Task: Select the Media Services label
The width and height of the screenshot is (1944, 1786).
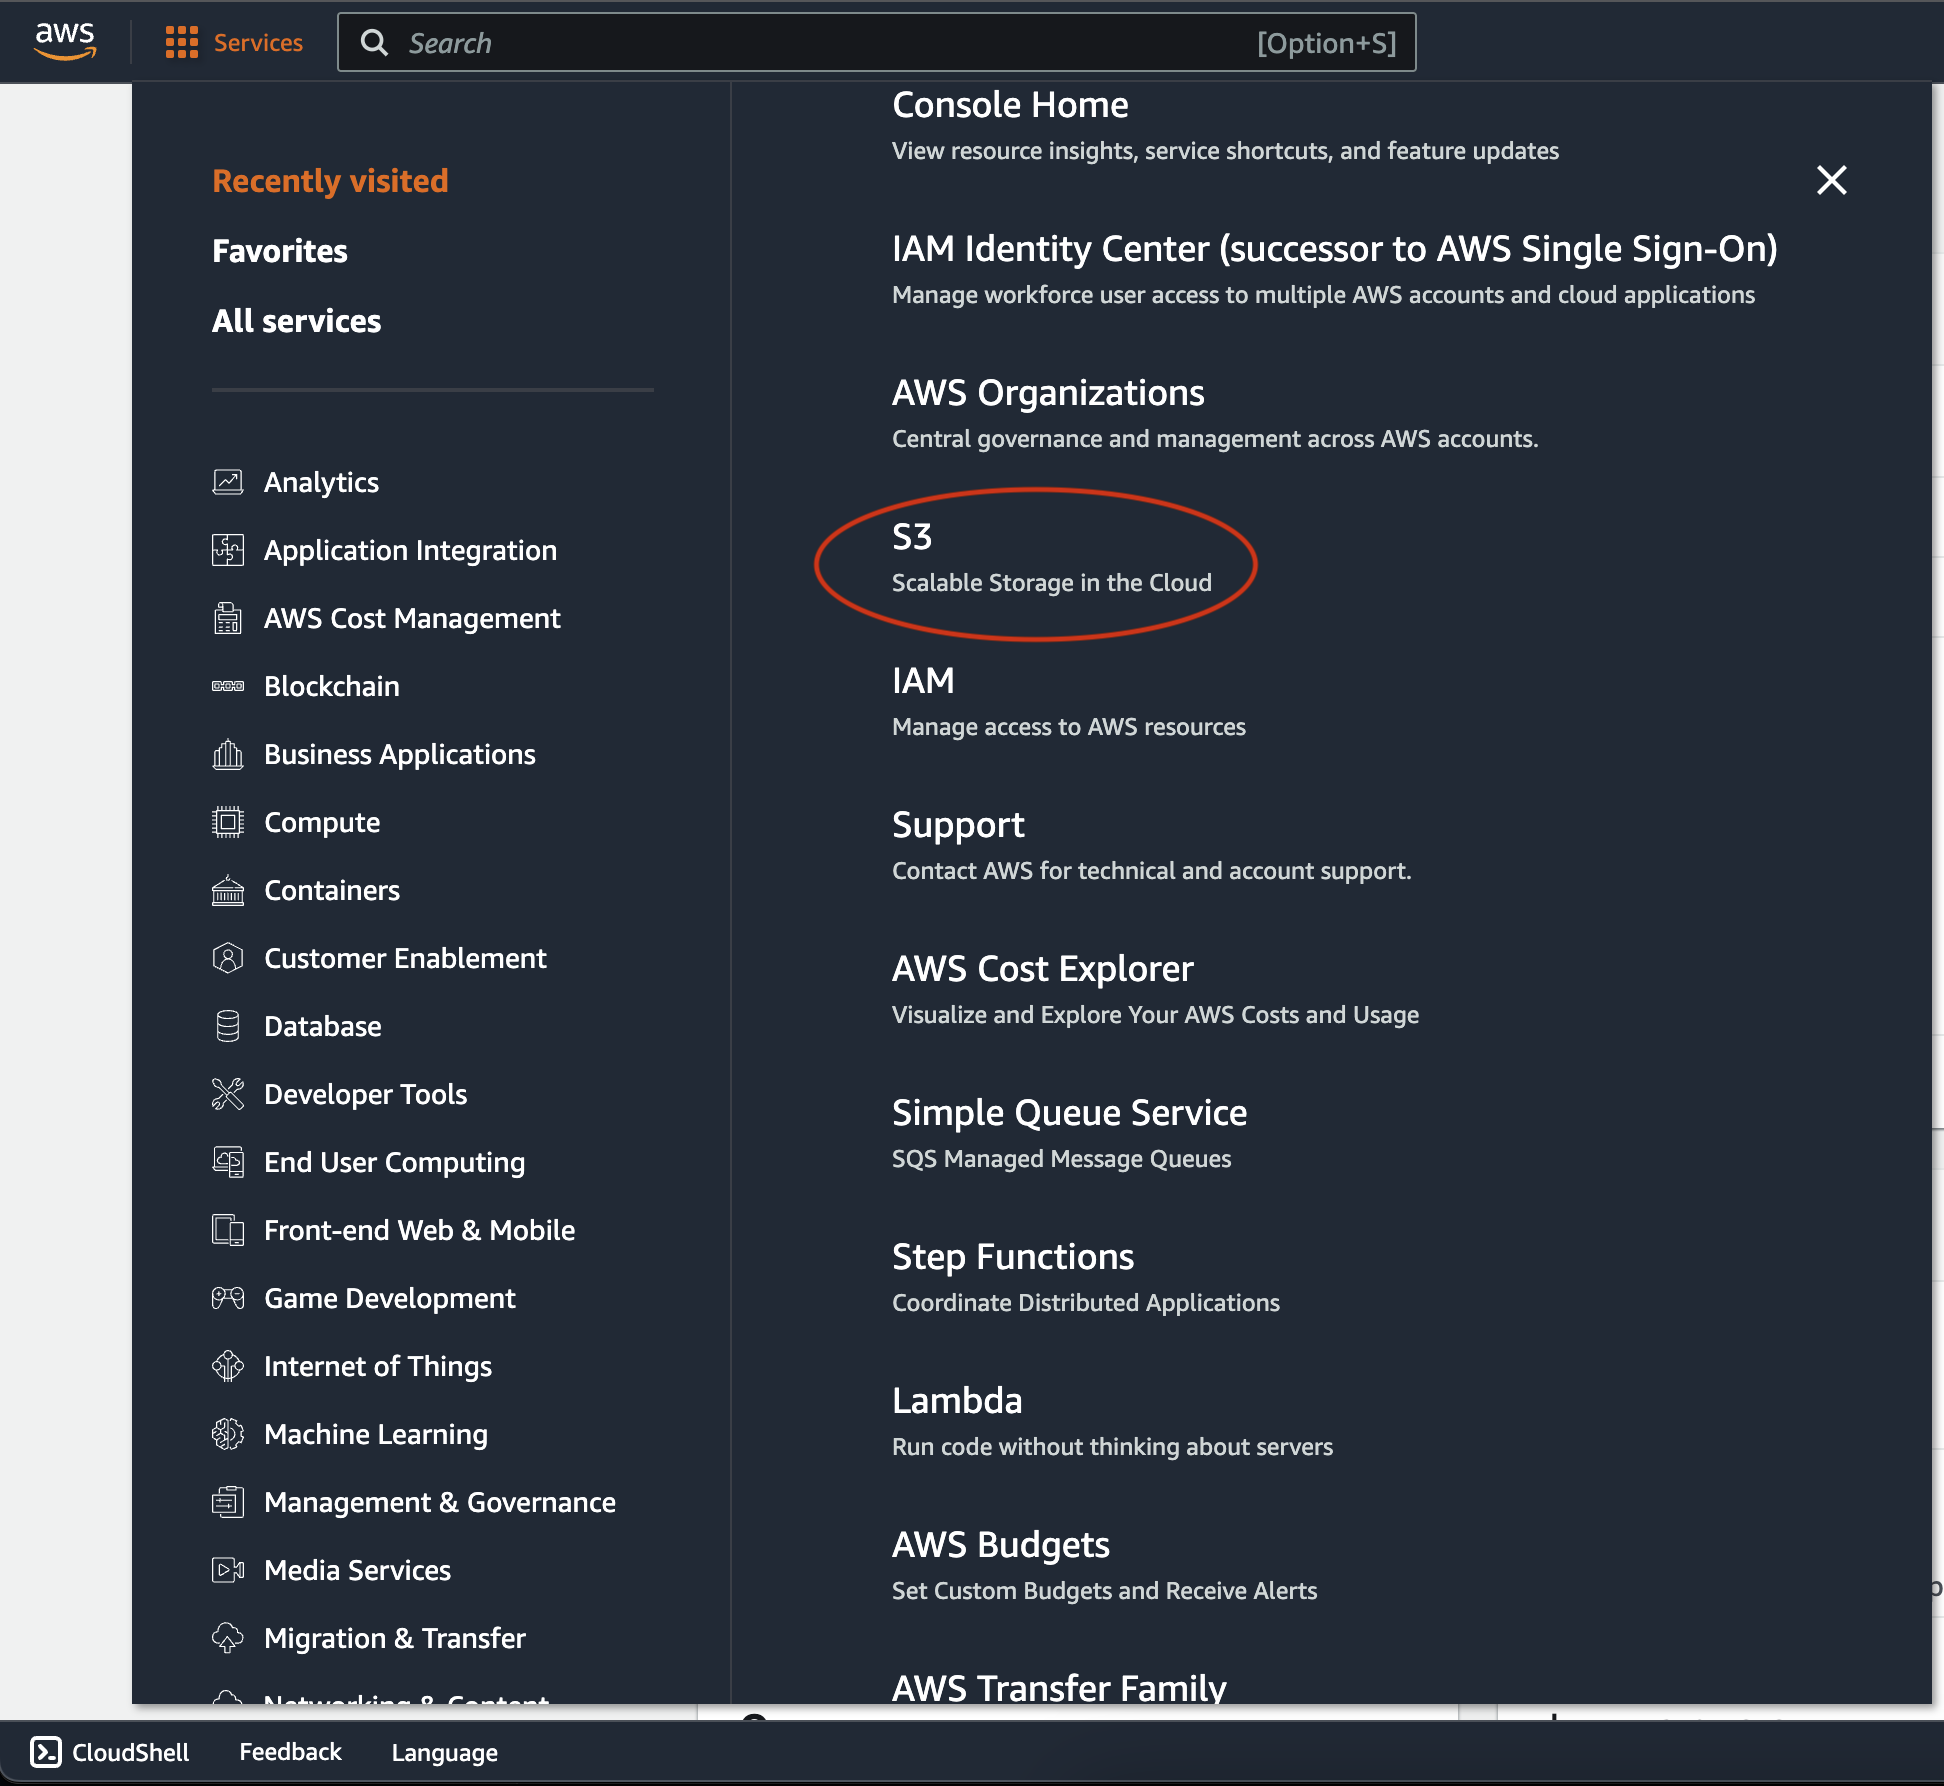Action: click(x=357, y=1570)
